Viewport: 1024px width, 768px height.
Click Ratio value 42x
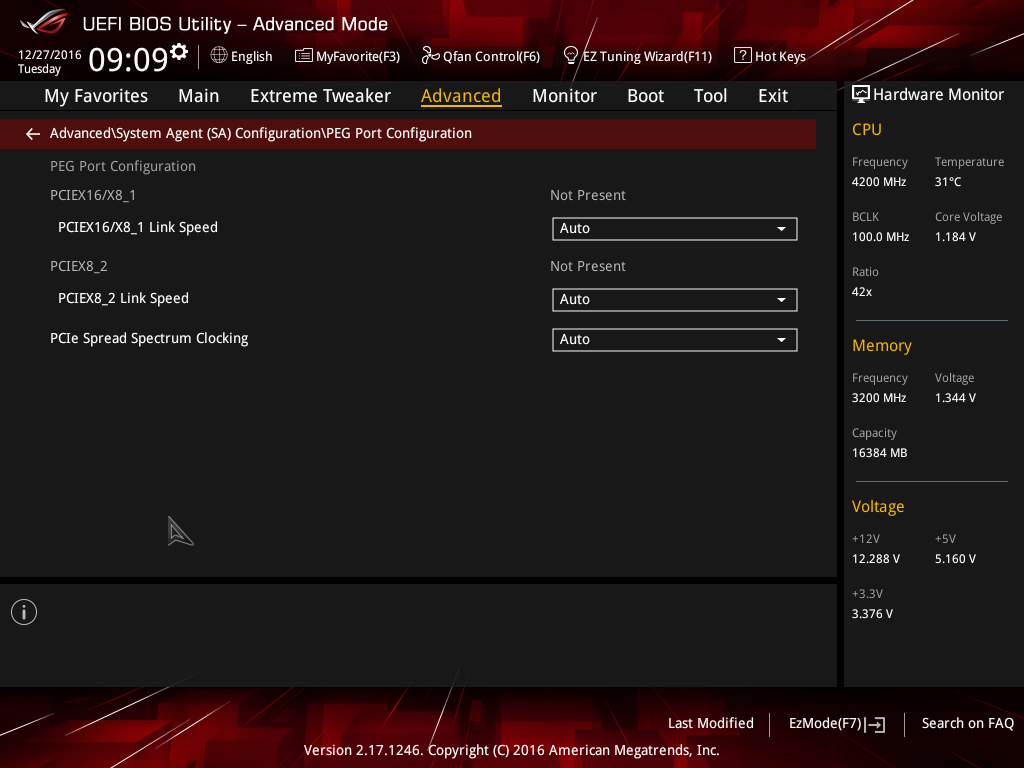tap(861, 292)
